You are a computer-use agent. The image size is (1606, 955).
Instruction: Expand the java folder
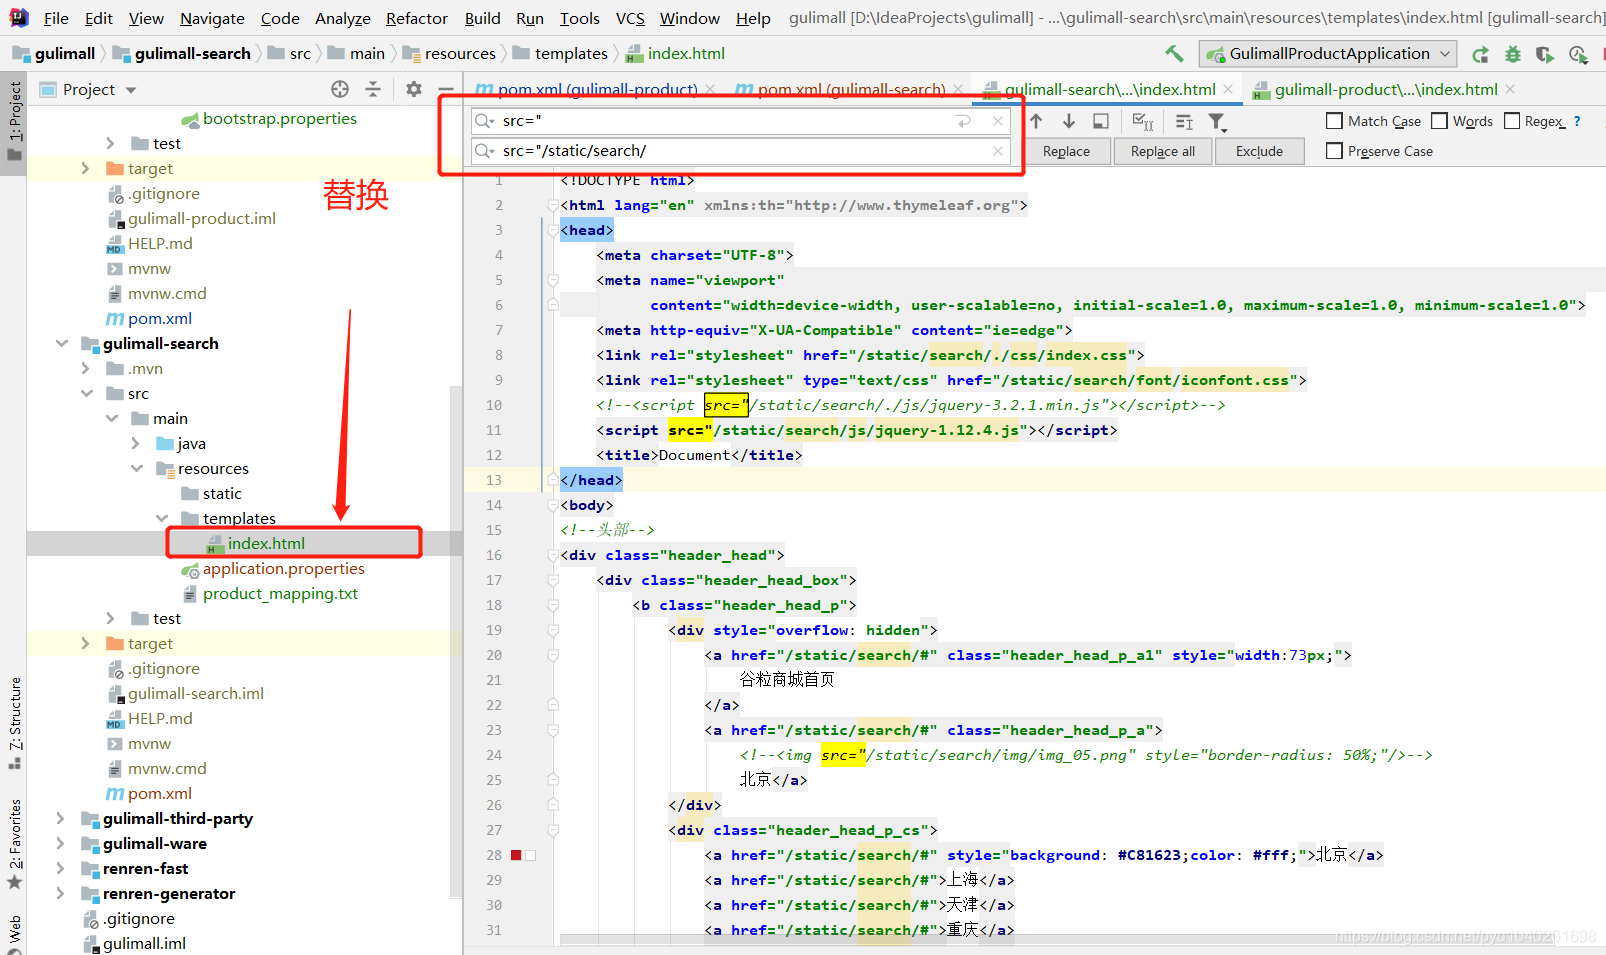136,443
